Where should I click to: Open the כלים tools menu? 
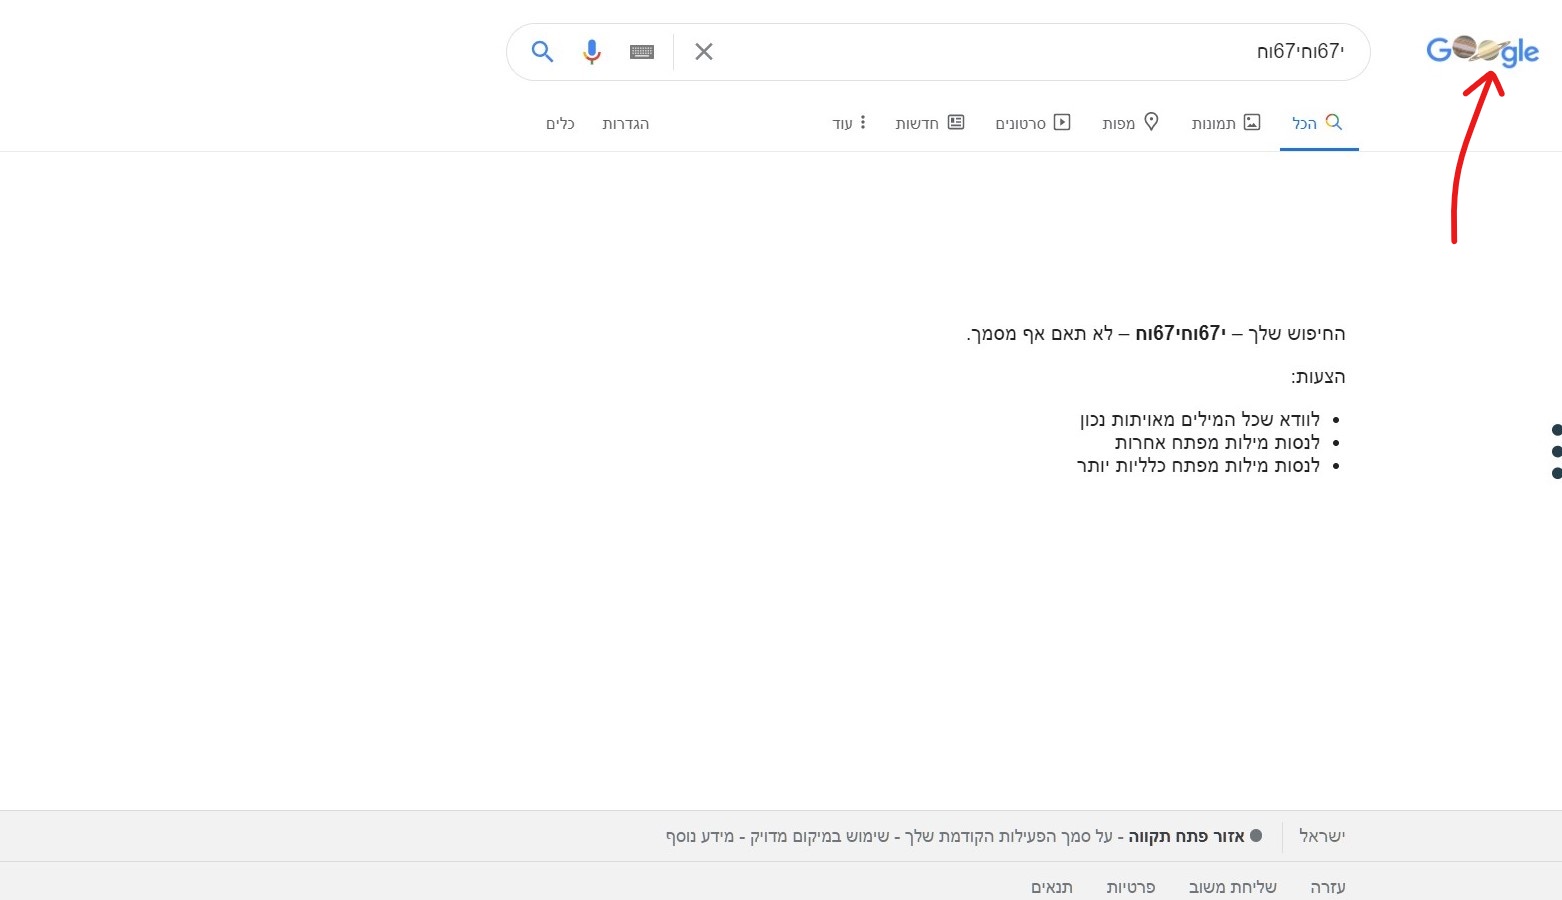click(560, 123)
